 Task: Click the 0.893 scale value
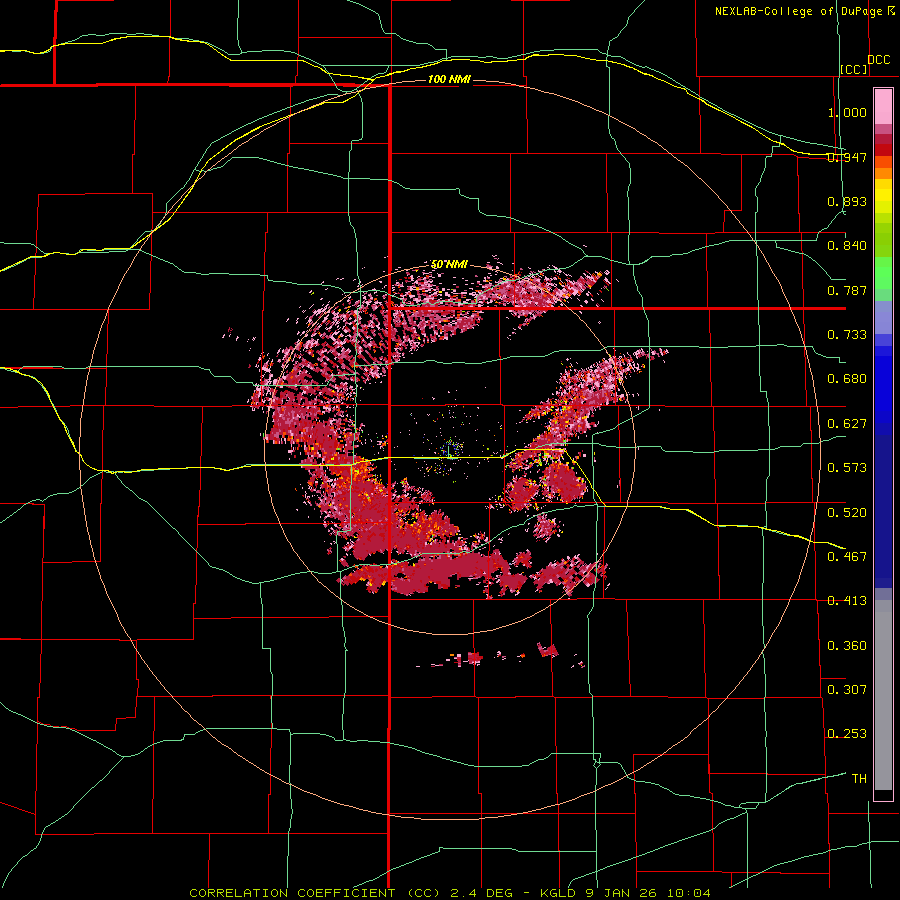pos(847,201)
